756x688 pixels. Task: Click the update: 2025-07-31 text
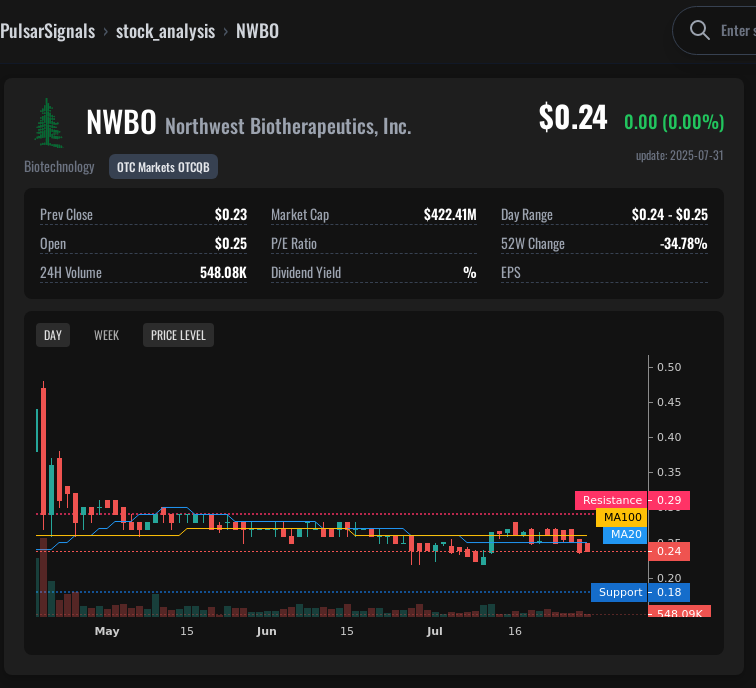click(x=679, y=155)
